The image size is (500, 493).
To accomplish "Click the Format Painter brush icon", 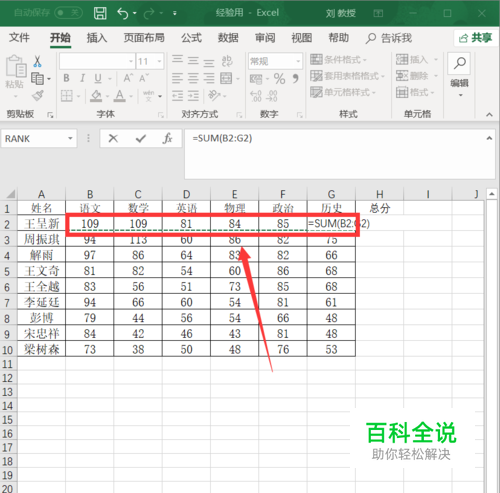I will pos(38,96).
